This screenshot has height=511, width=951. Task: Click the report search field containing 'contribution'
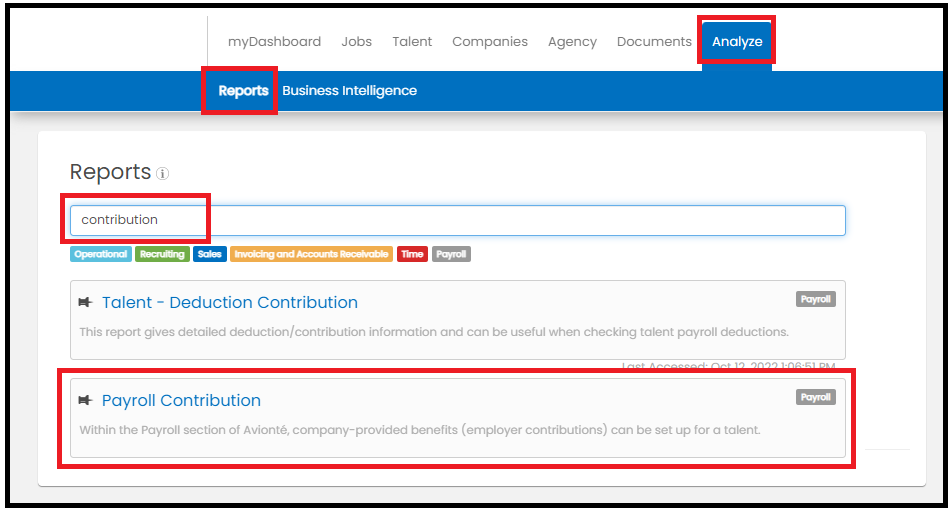click(458, 220)
